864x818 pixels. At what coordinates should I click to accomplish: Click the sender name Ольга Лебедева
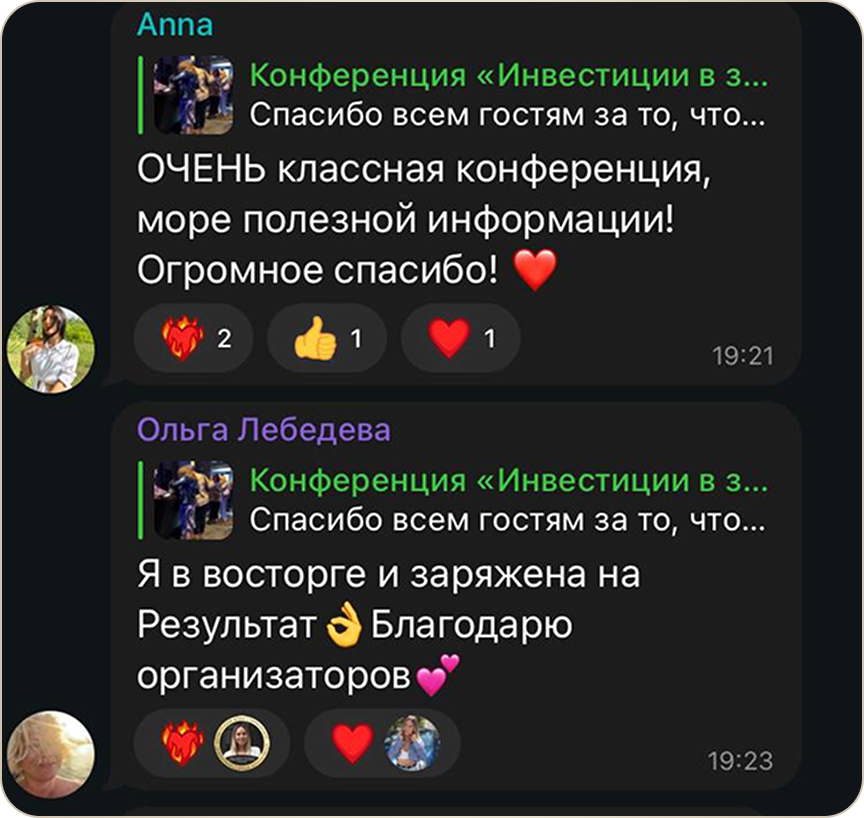pos(263,430)
